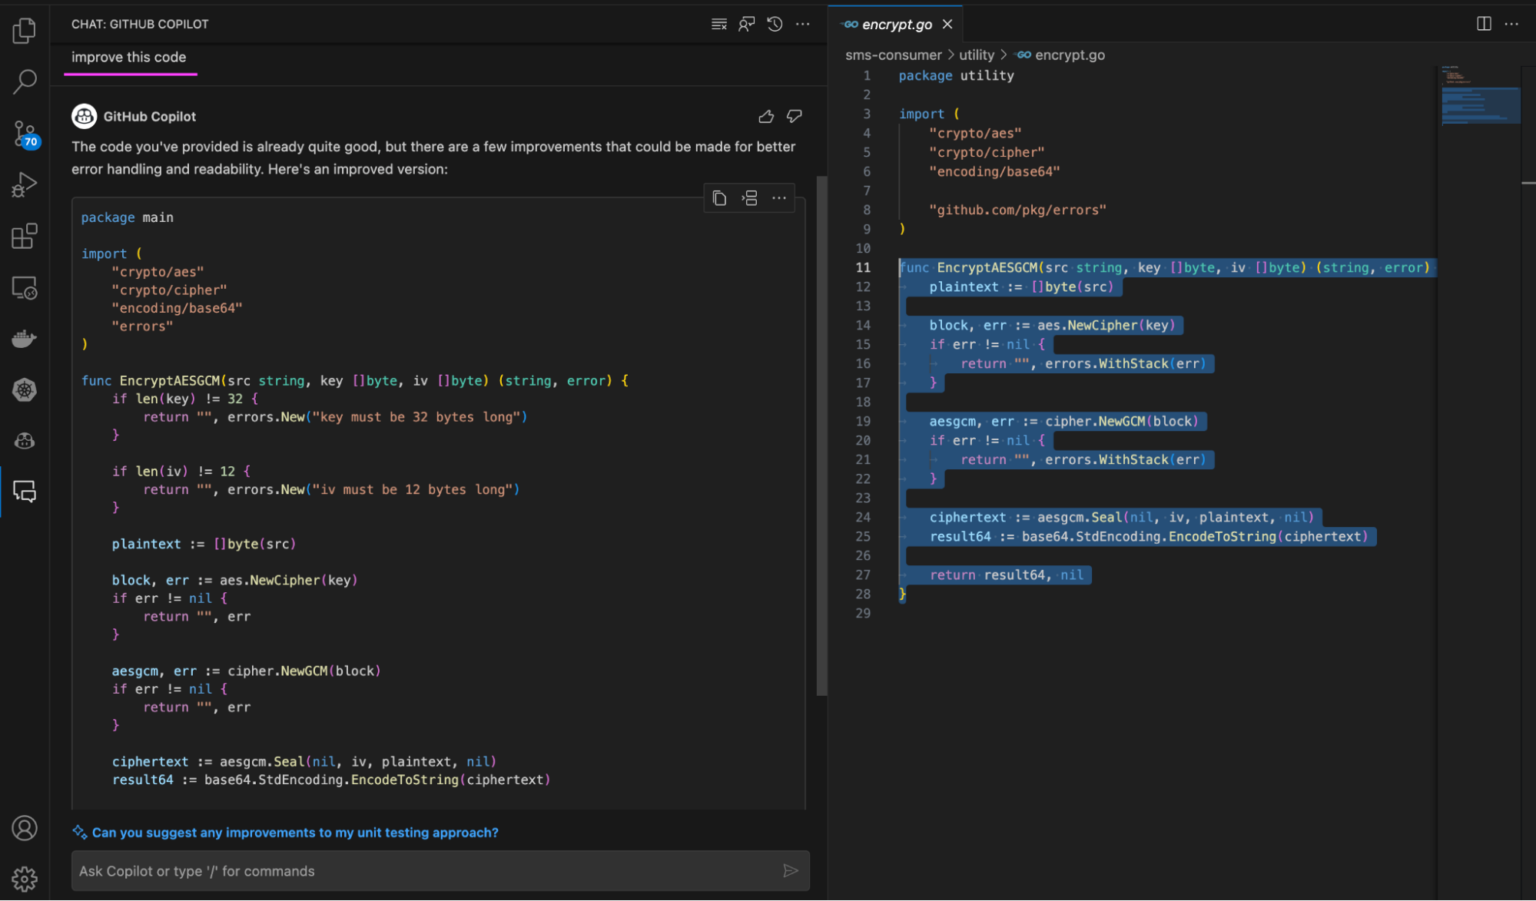This screenshot has height=901, width=1536.
Task: Click "errors" import in Copilot code block
Action: [142, 326]
